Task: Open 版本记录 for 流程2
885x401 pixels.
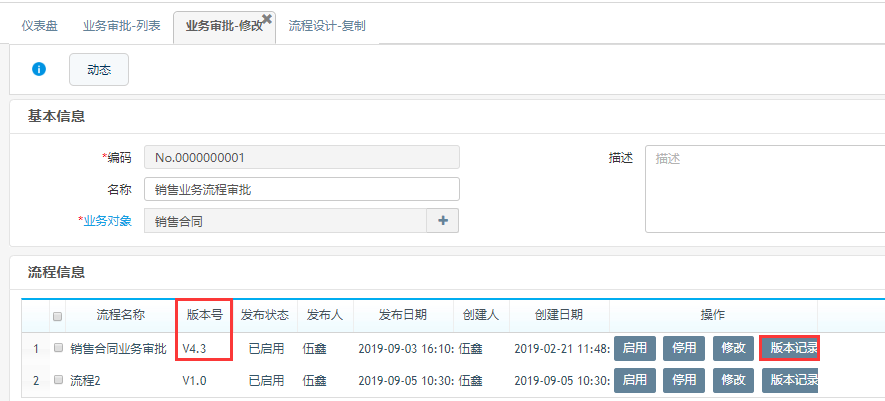Action: pyautogui.click(x=790, y=380)
